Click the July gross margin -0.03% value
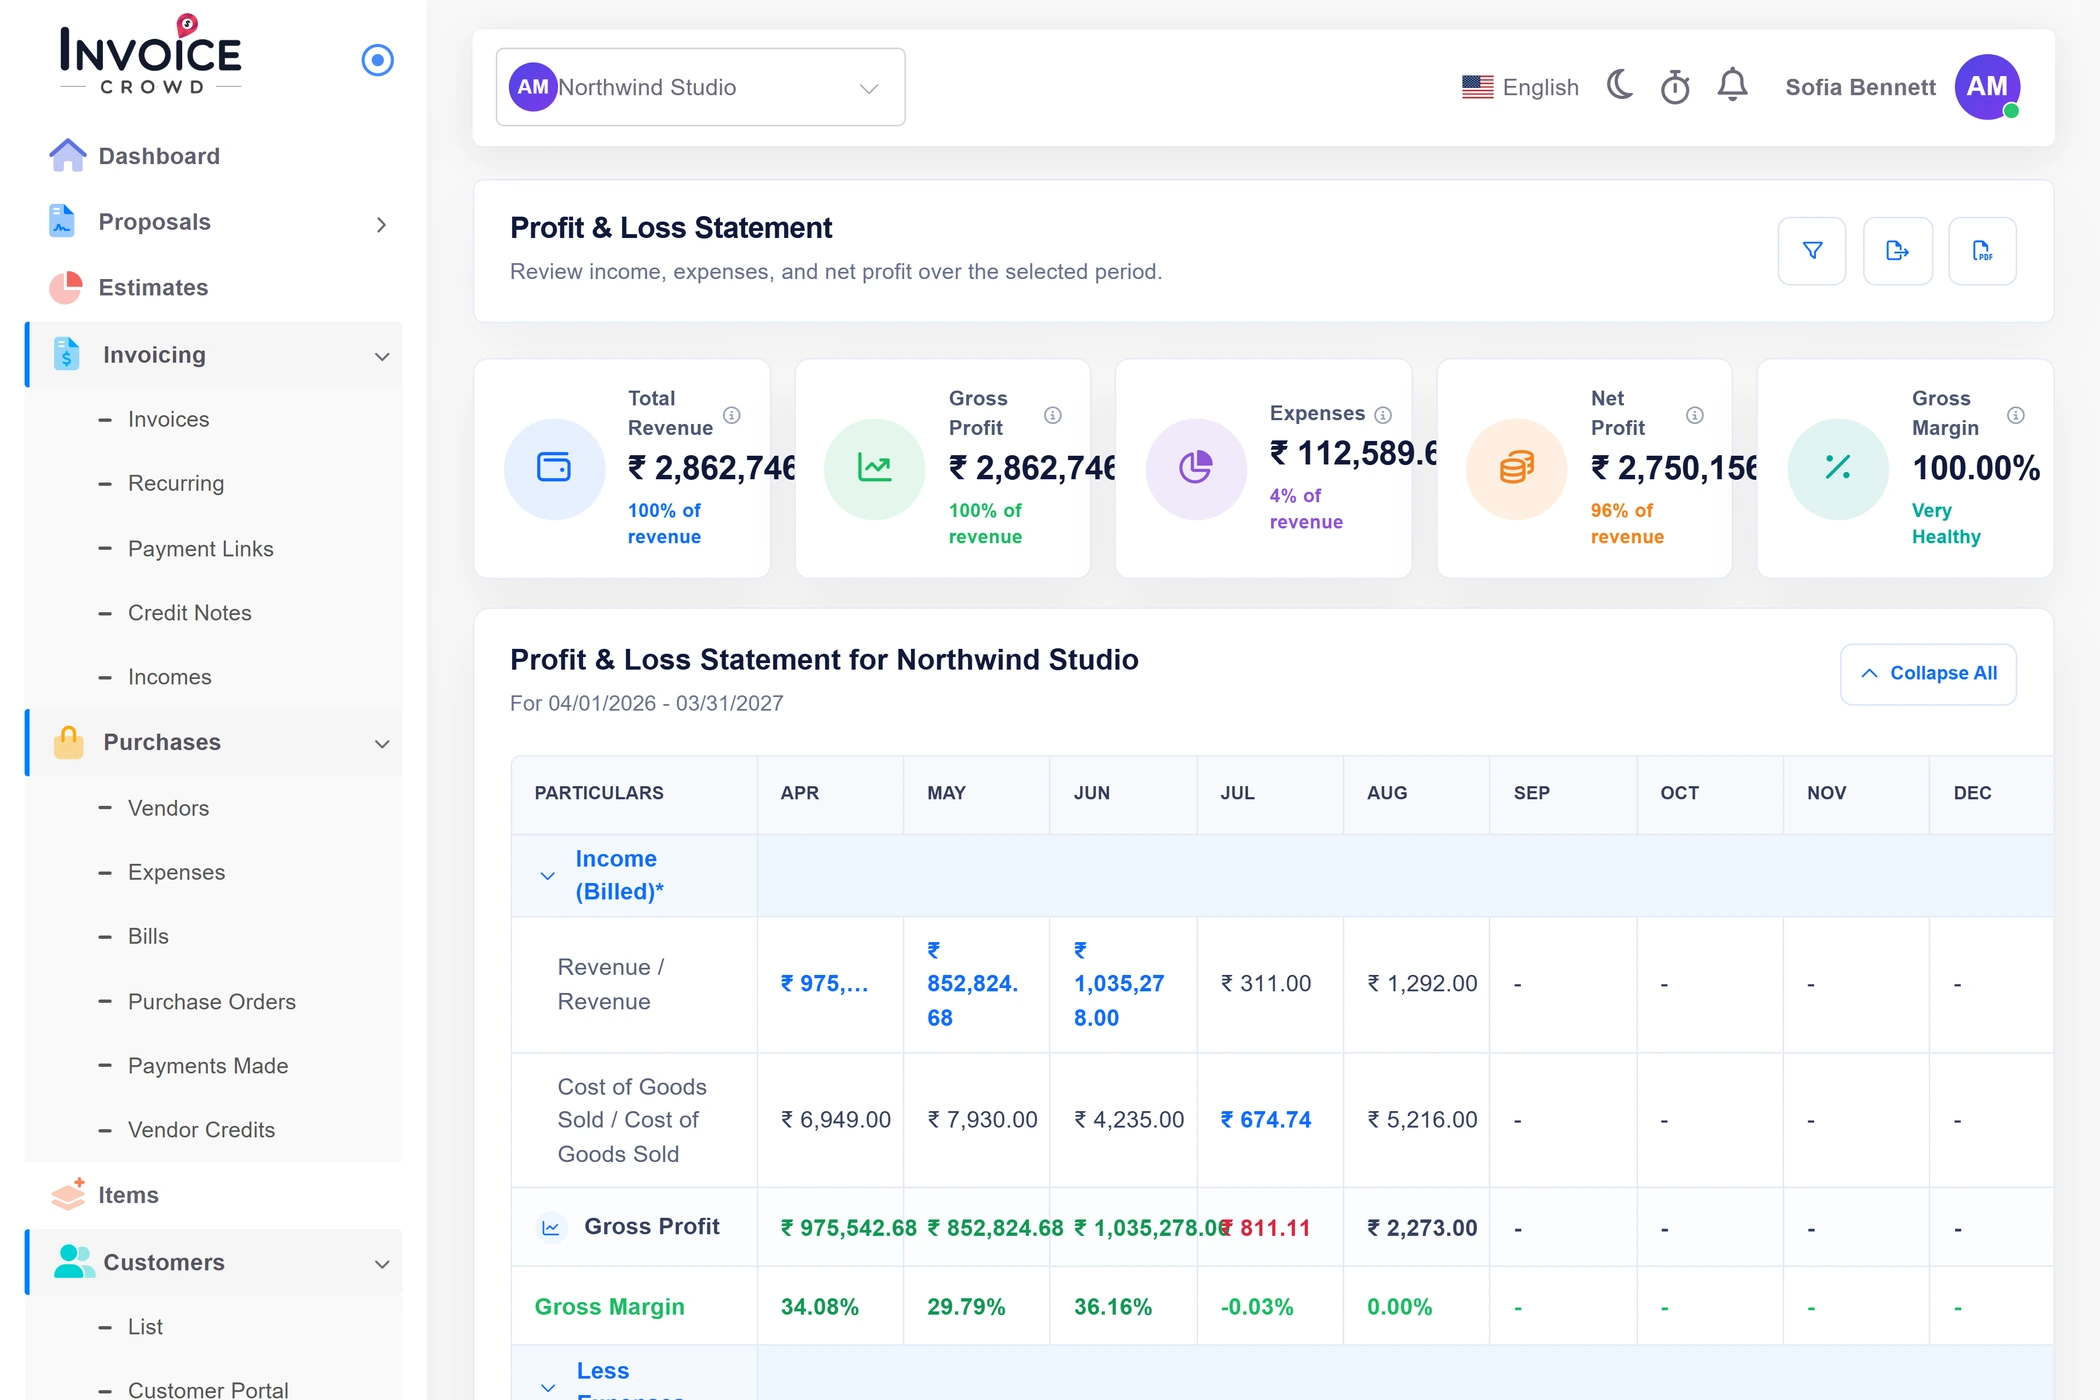The width and height of the screenshot is (2100, 1400). coord(1257,1307)
